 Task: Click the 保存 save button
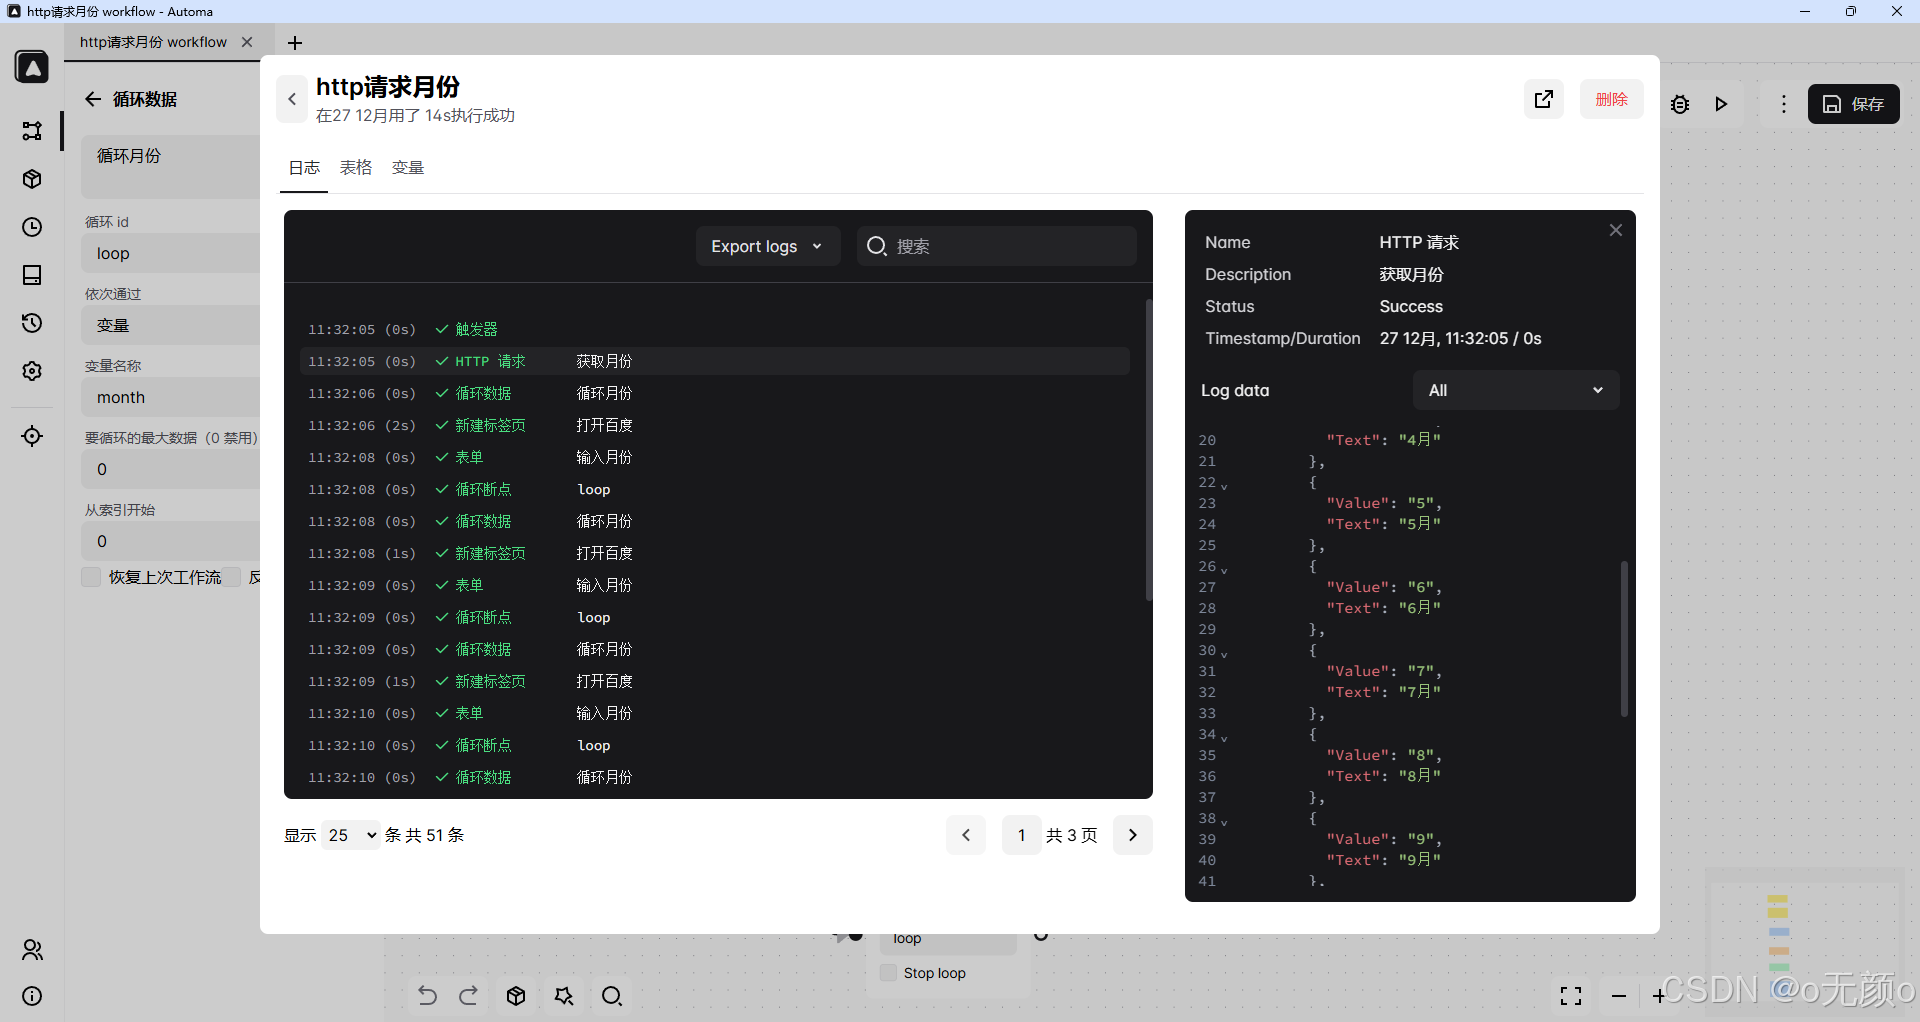pos(1854,104)
